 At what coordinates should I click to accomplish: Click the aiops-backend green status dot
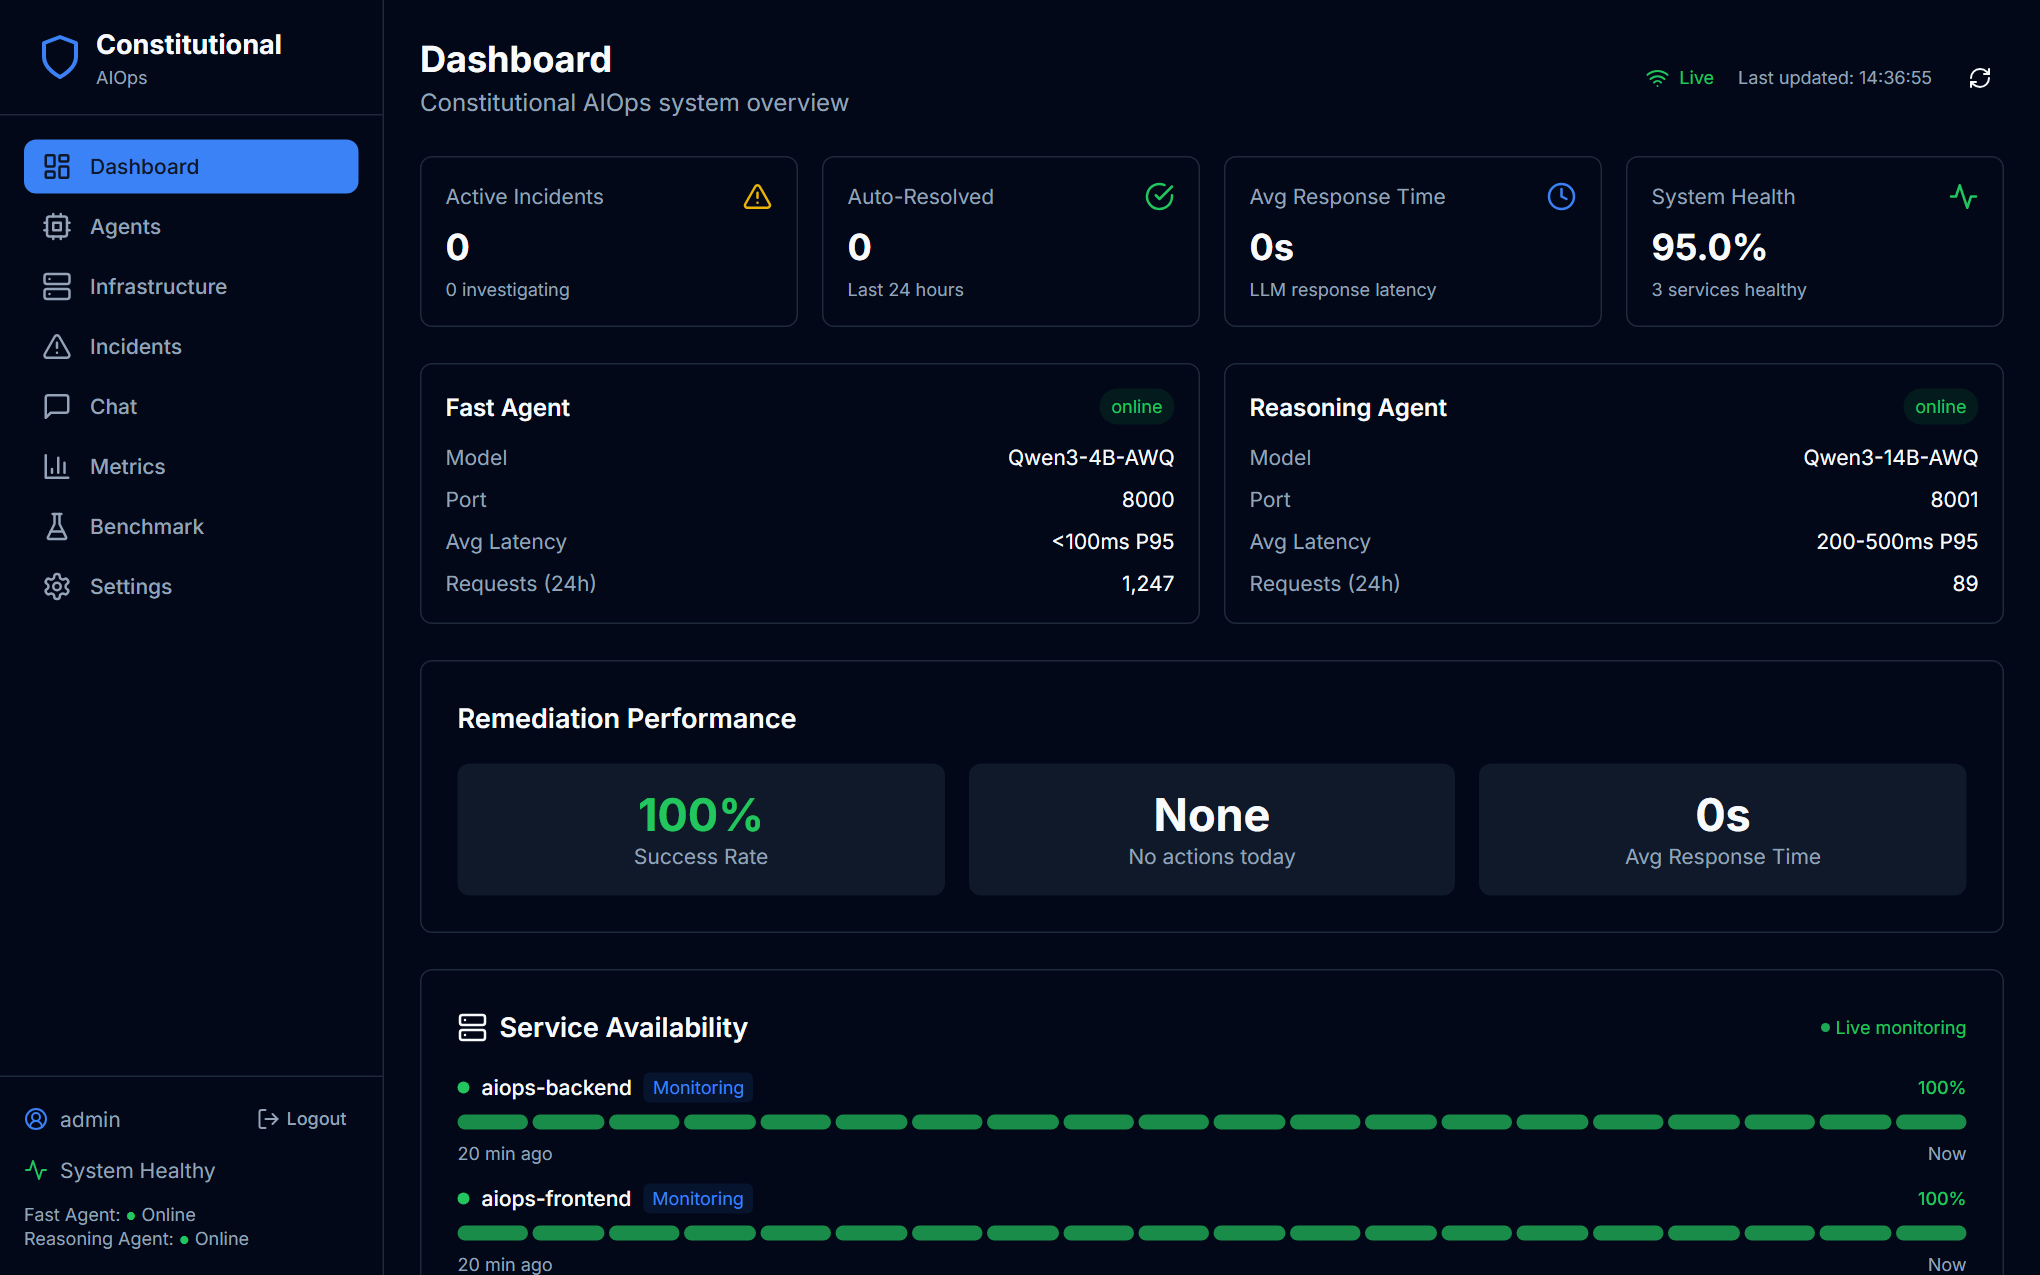tap(463, 1087)
